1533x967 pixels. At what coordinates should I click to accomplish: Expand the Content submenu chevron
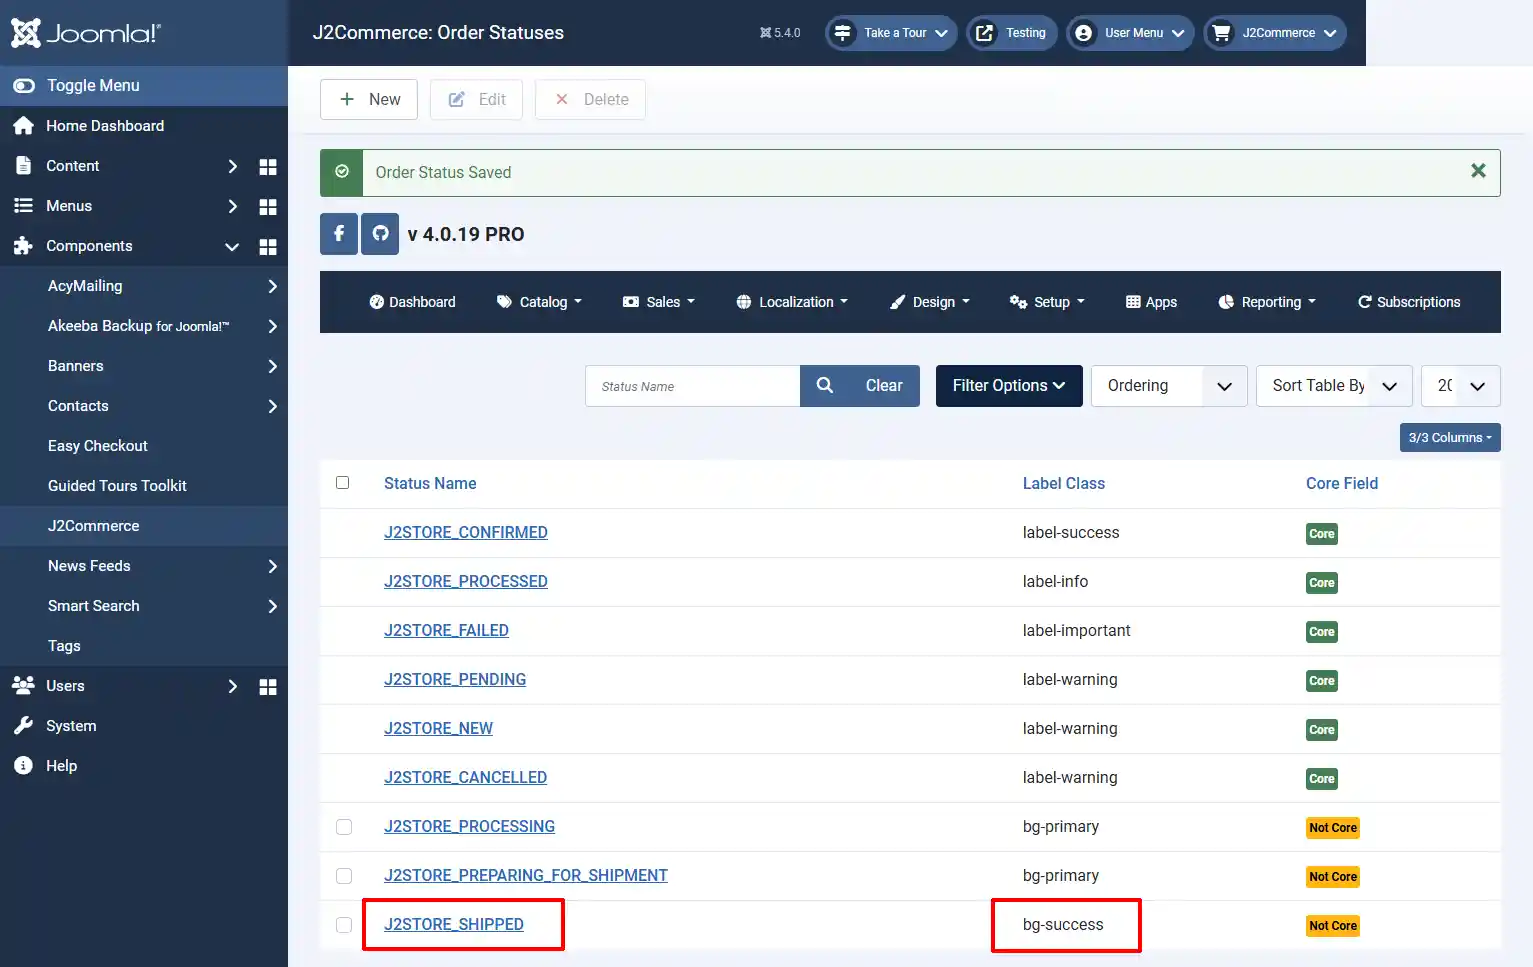(x=232, y=166)
